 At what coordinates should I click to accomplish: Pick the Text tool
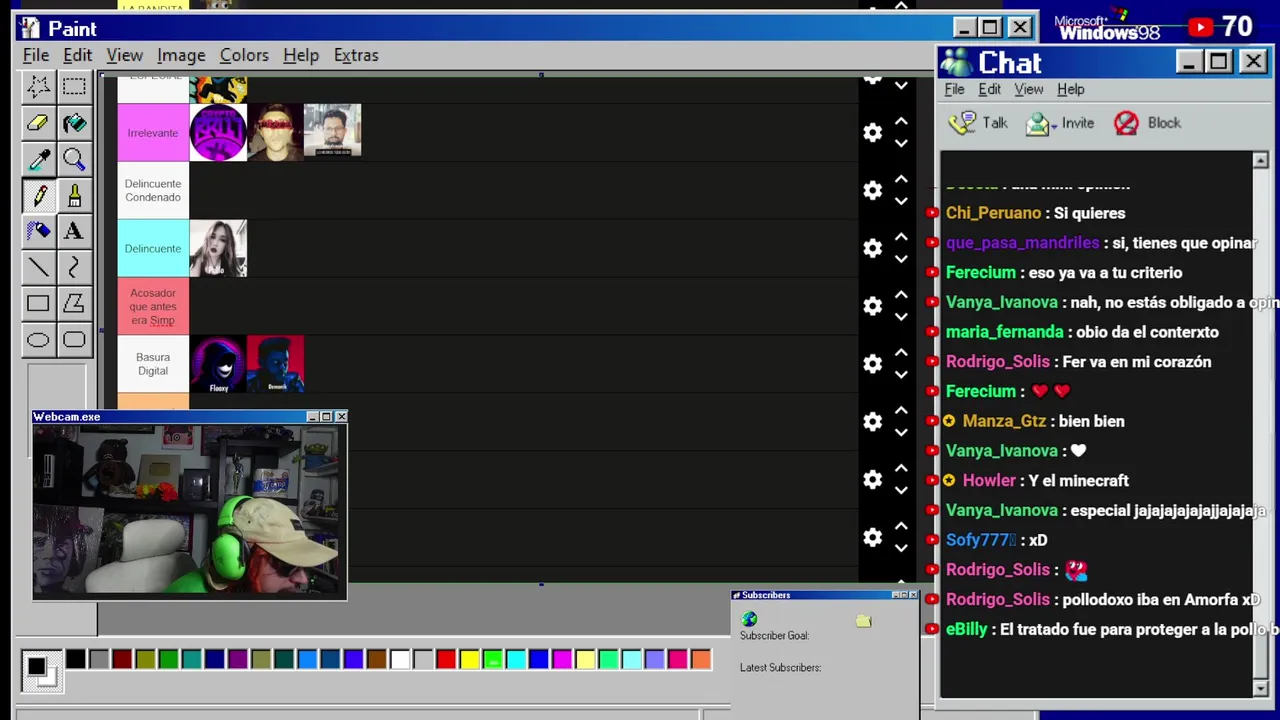[x=74, y=231]
